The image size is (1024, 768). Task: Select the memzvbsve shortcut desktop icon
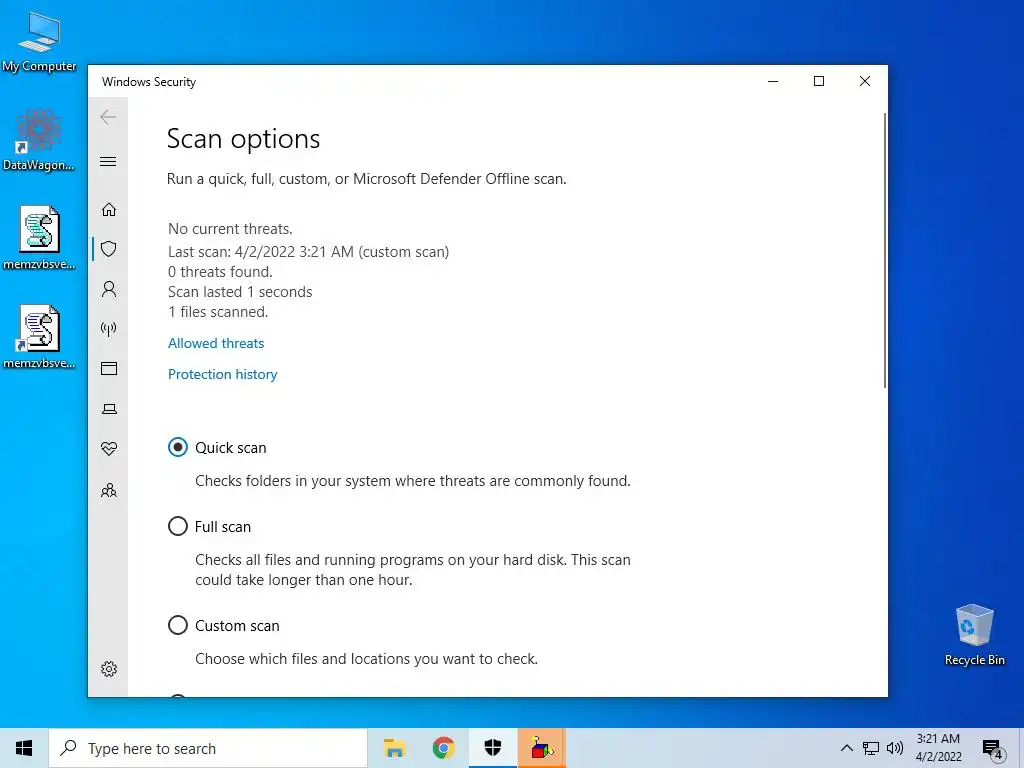(x=39, y=337)
